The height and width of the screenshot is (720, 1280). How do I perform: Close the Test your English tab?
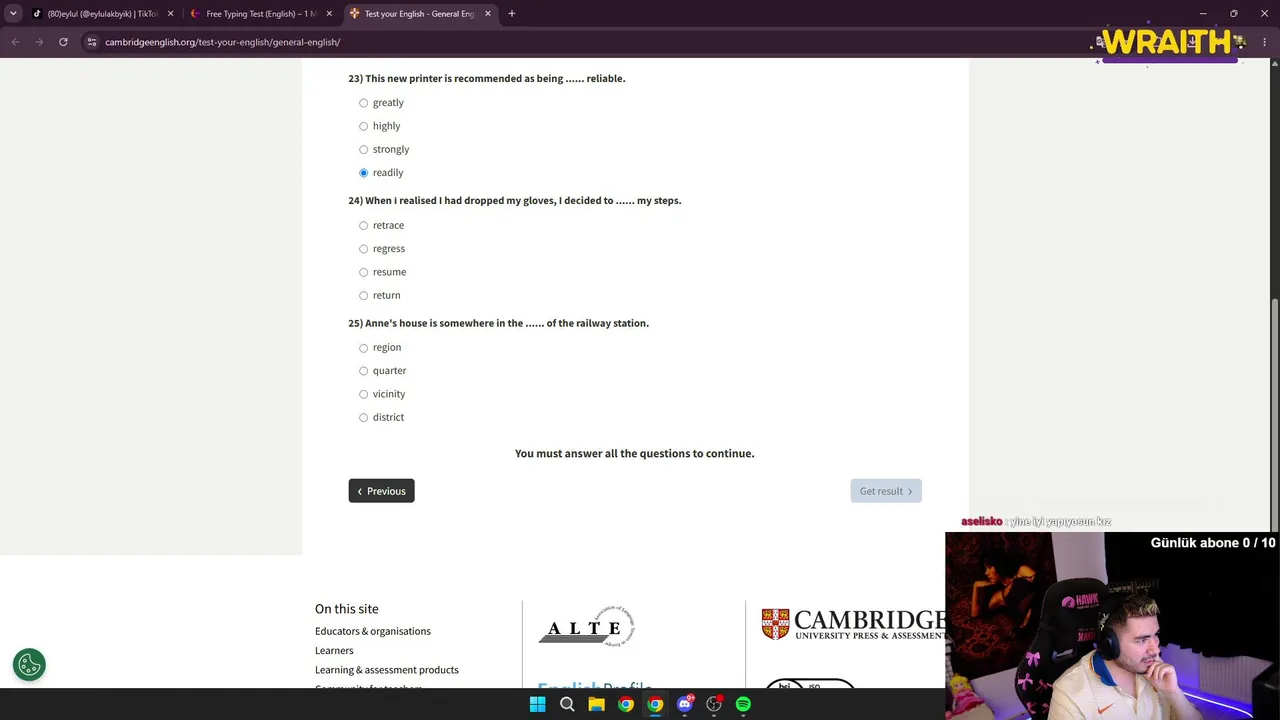click(x=488, y=14)
